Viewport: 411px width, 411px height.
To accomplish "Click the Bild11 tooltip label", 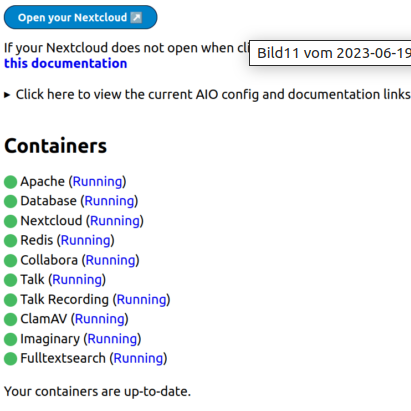I will point(330,53).
